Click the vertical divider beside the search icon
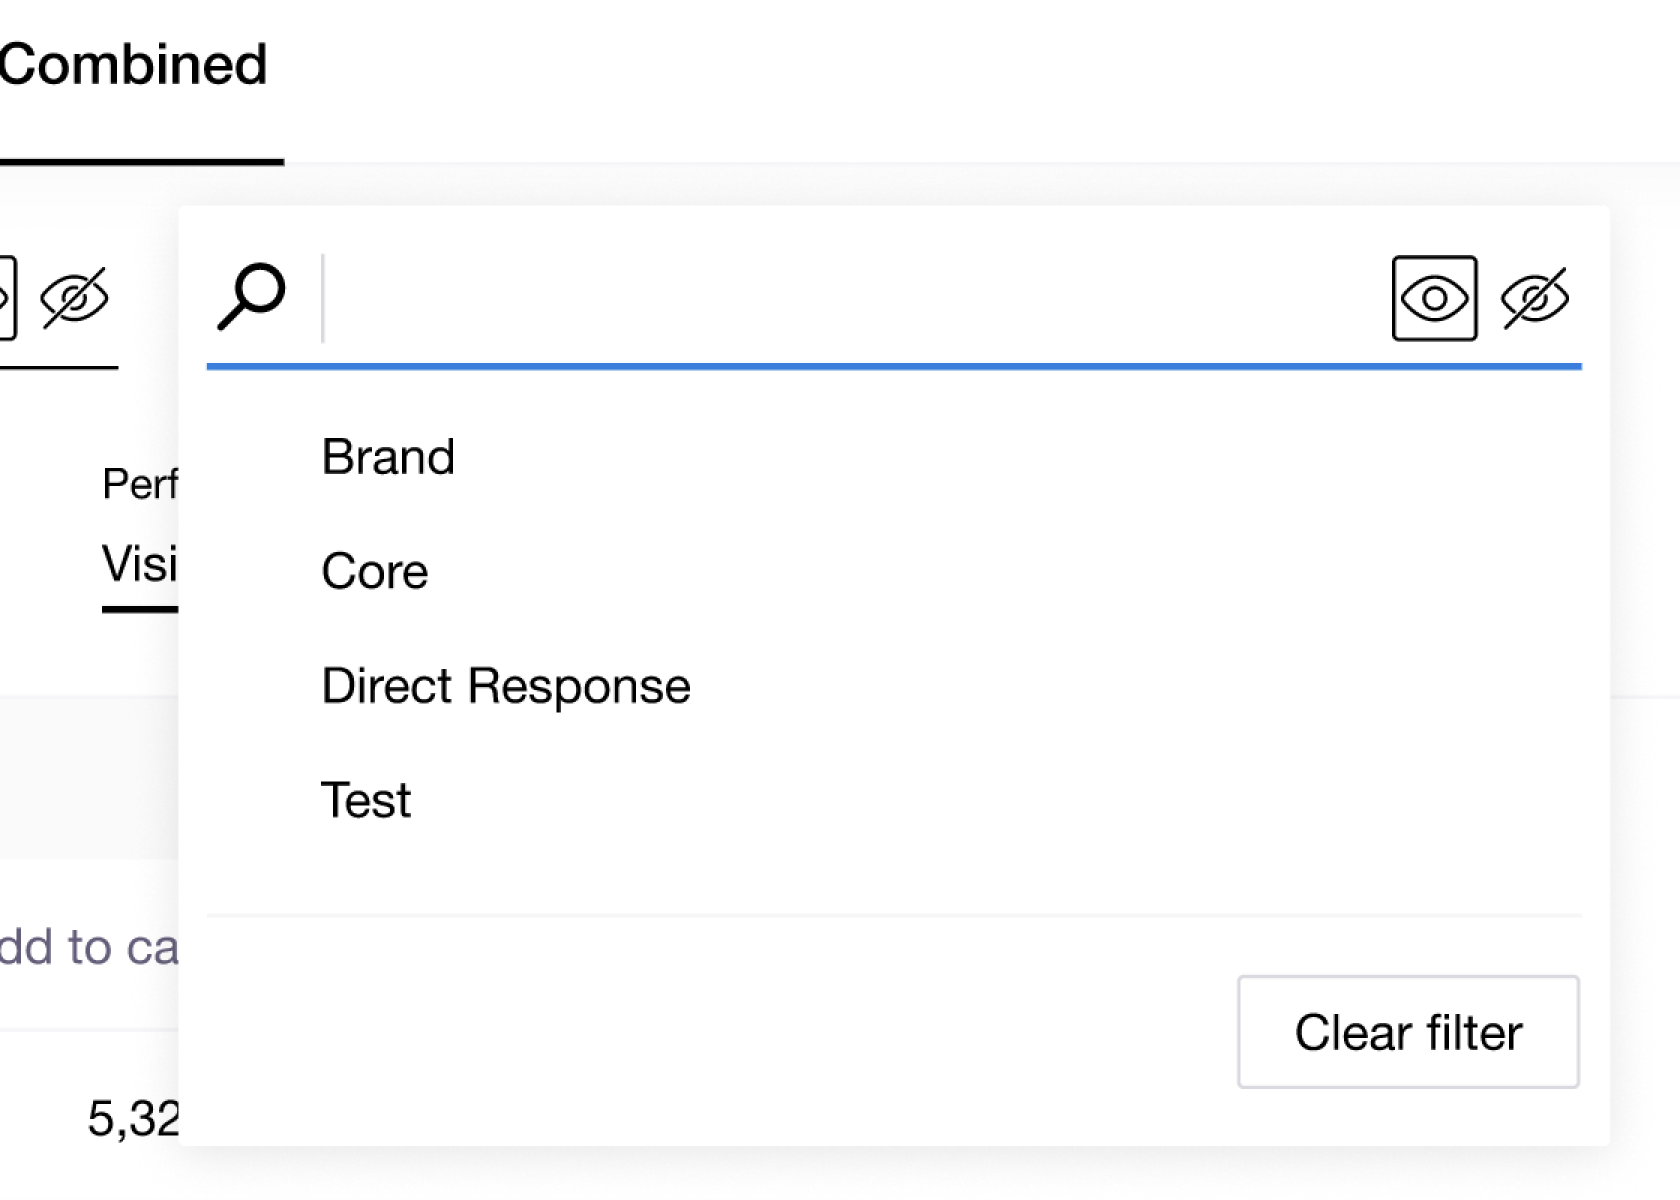This screenshot has width=1680, height=1200. click(x=322, y=298)
